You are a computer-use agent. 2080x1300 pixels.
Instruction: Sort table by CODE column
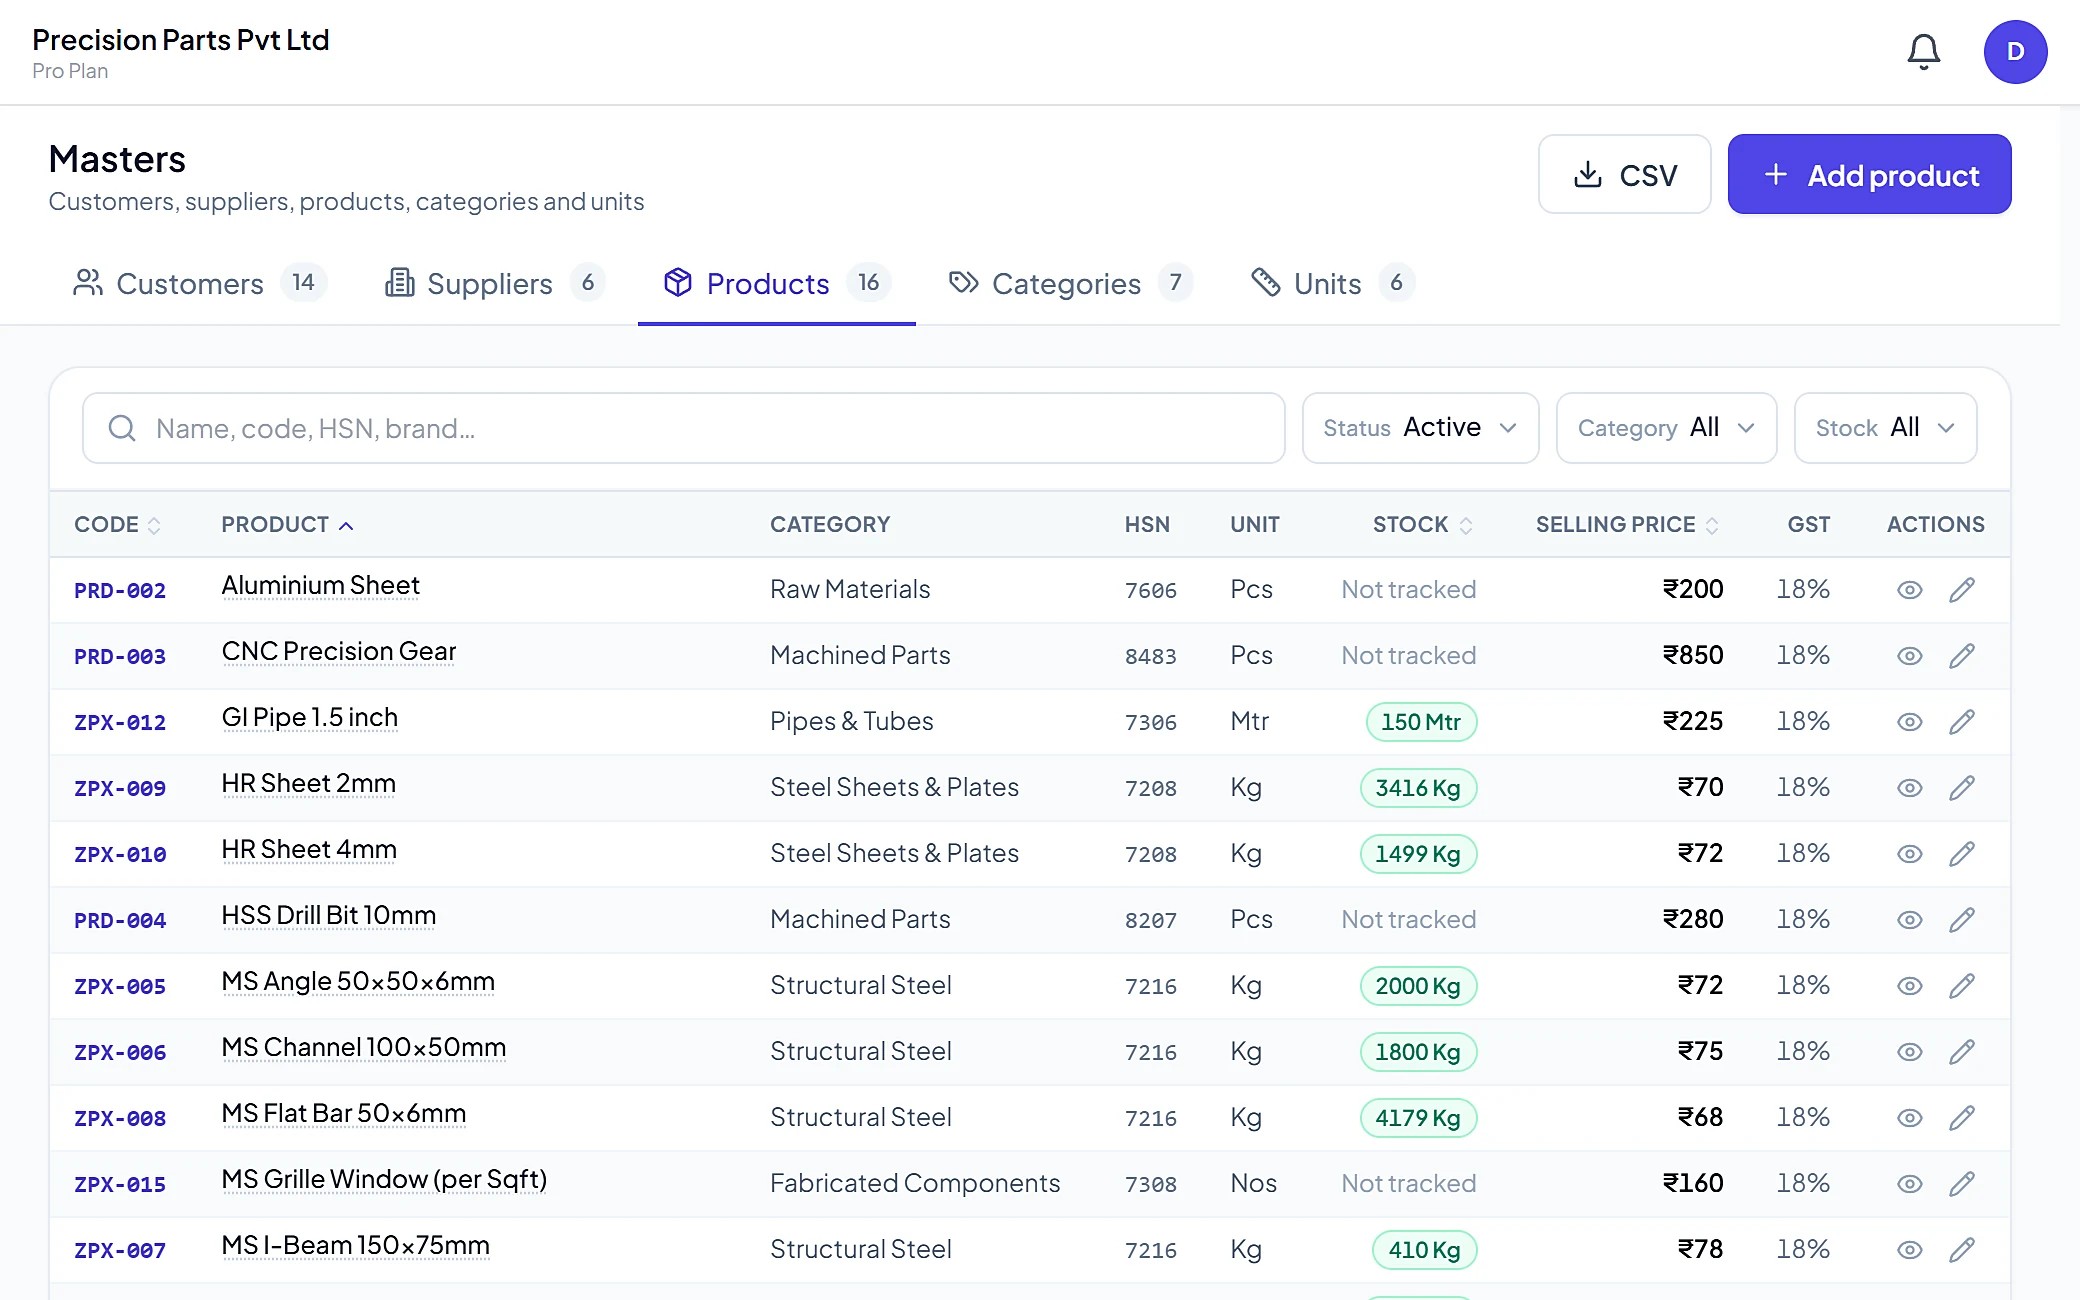tap(117, 525)
